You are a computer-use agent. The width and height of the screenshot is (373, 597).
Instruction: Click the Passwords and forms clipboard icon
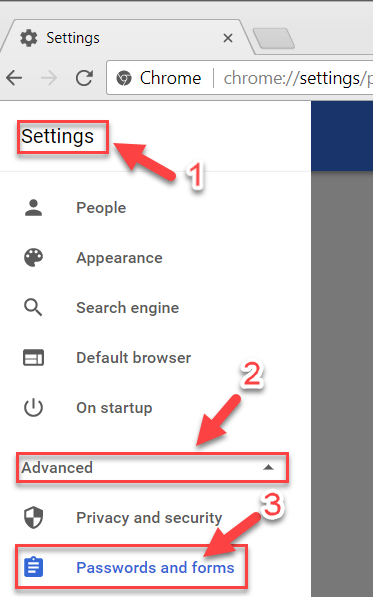(33, 567)
